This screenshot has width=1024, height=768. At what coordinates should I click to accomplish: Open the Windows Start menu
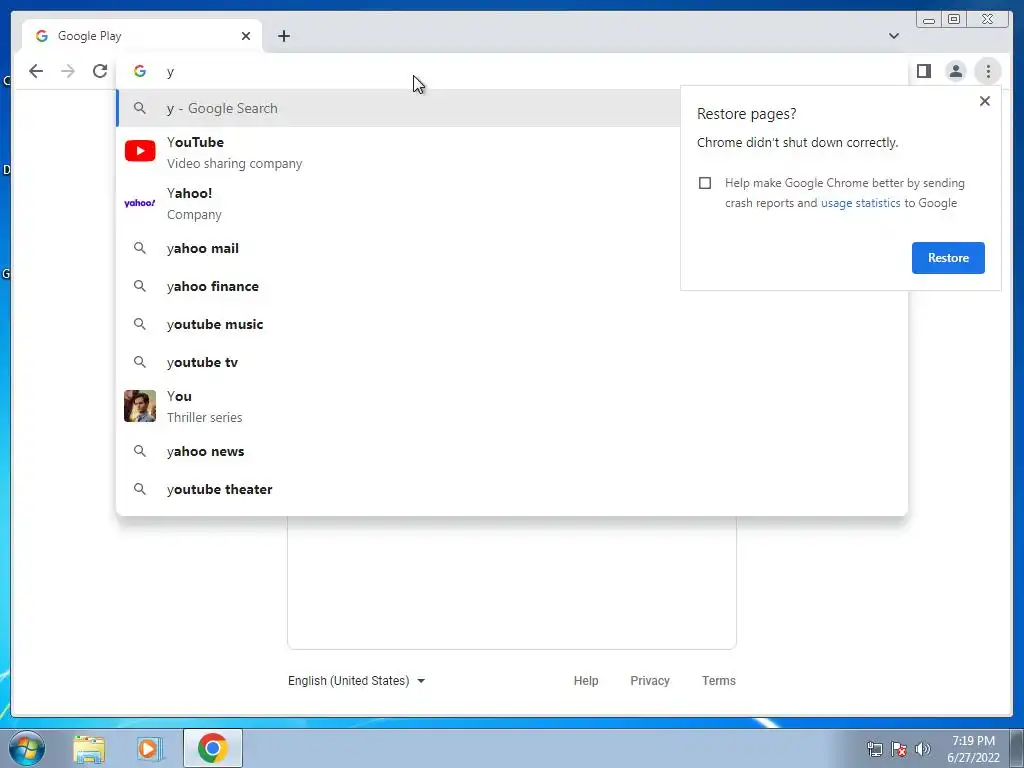pos(27,748)
